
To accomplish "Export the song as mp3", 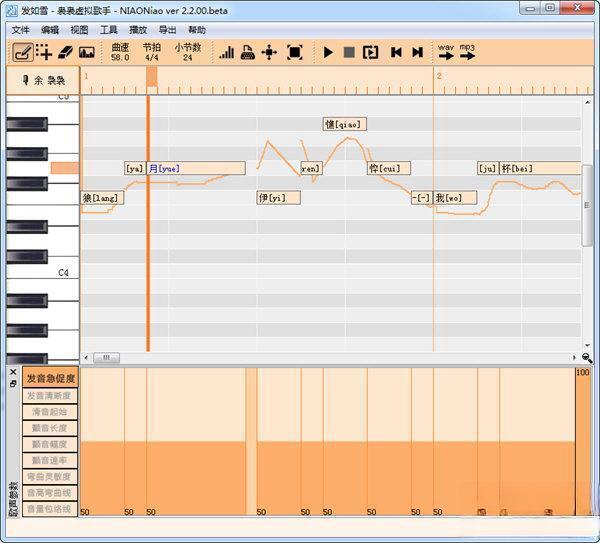I will [x=467, y=52].
